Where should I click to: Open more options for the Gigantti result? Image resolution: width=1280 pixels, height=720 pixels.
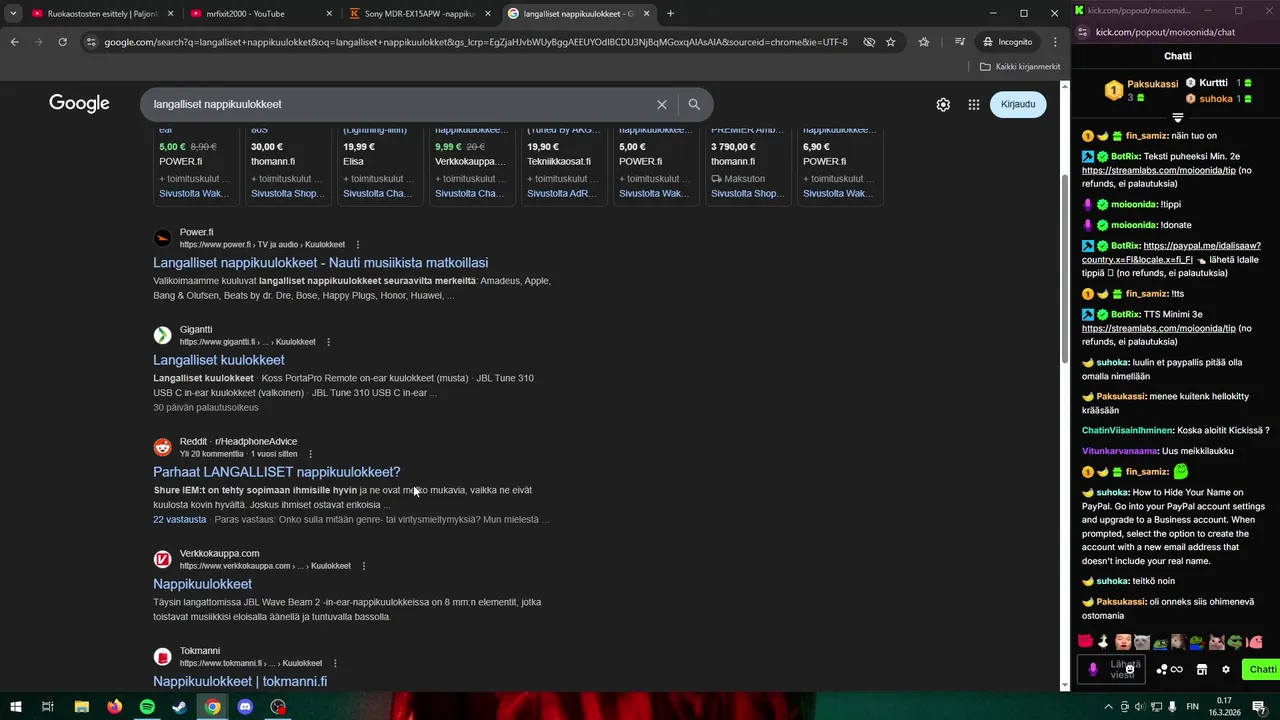point(328,342)
